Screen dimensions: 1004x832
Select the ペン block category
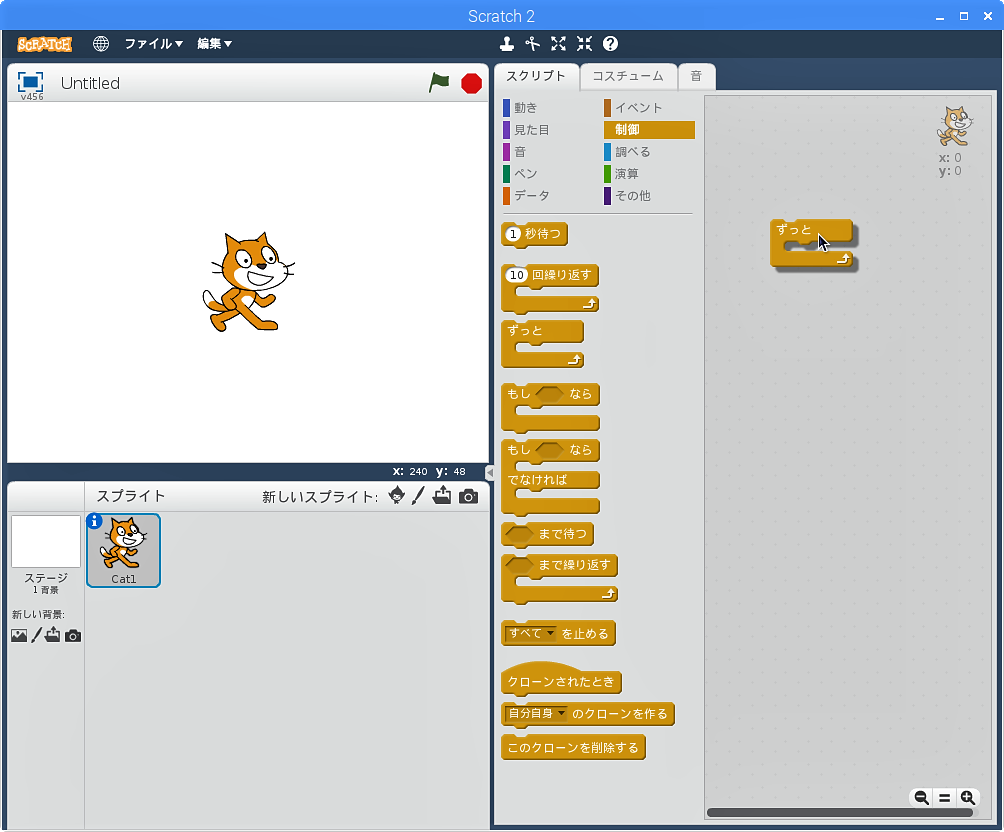coord(525,174)
